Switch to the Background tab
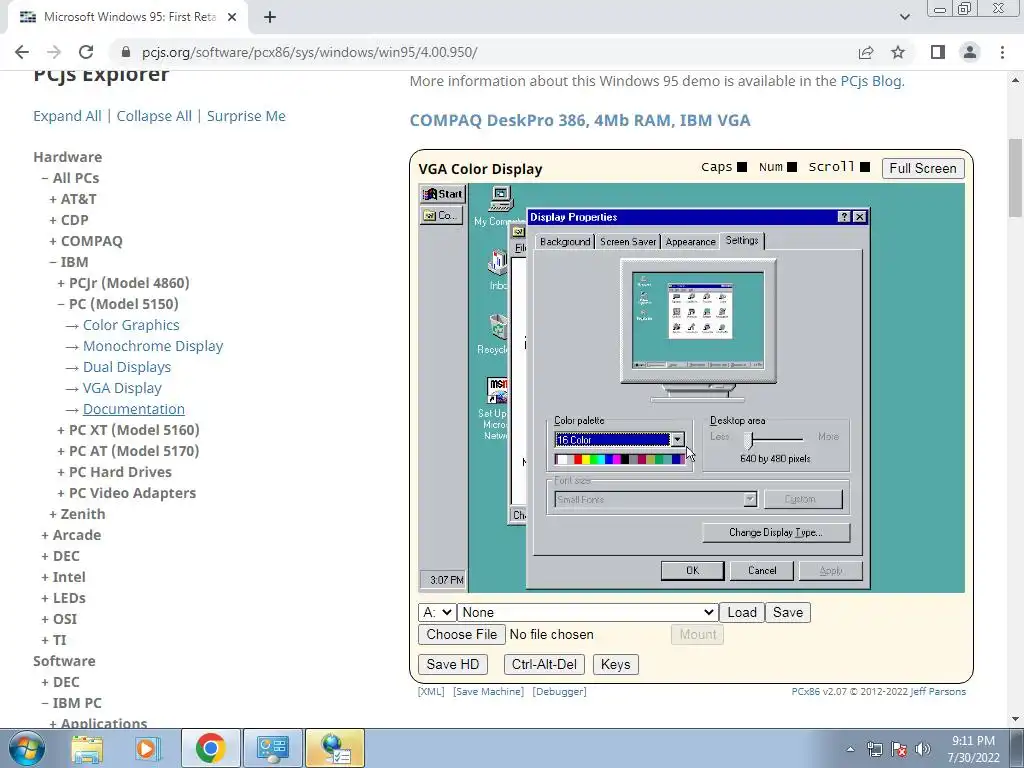This screenshot has height=768, width=1024. tap(564, 242)
